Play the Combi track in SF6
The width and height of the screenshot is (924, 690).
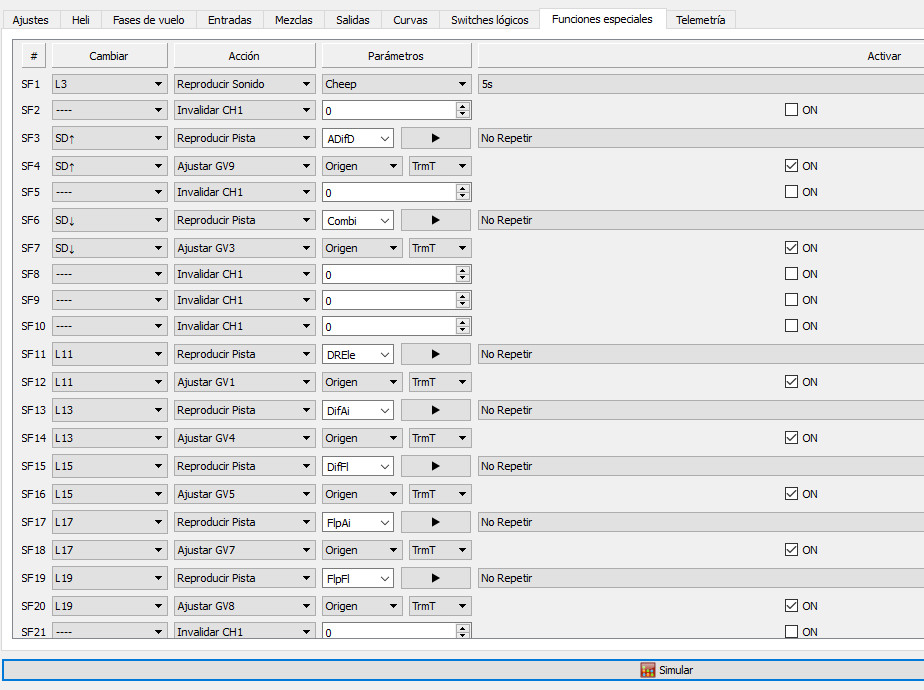tap(435, 220)
